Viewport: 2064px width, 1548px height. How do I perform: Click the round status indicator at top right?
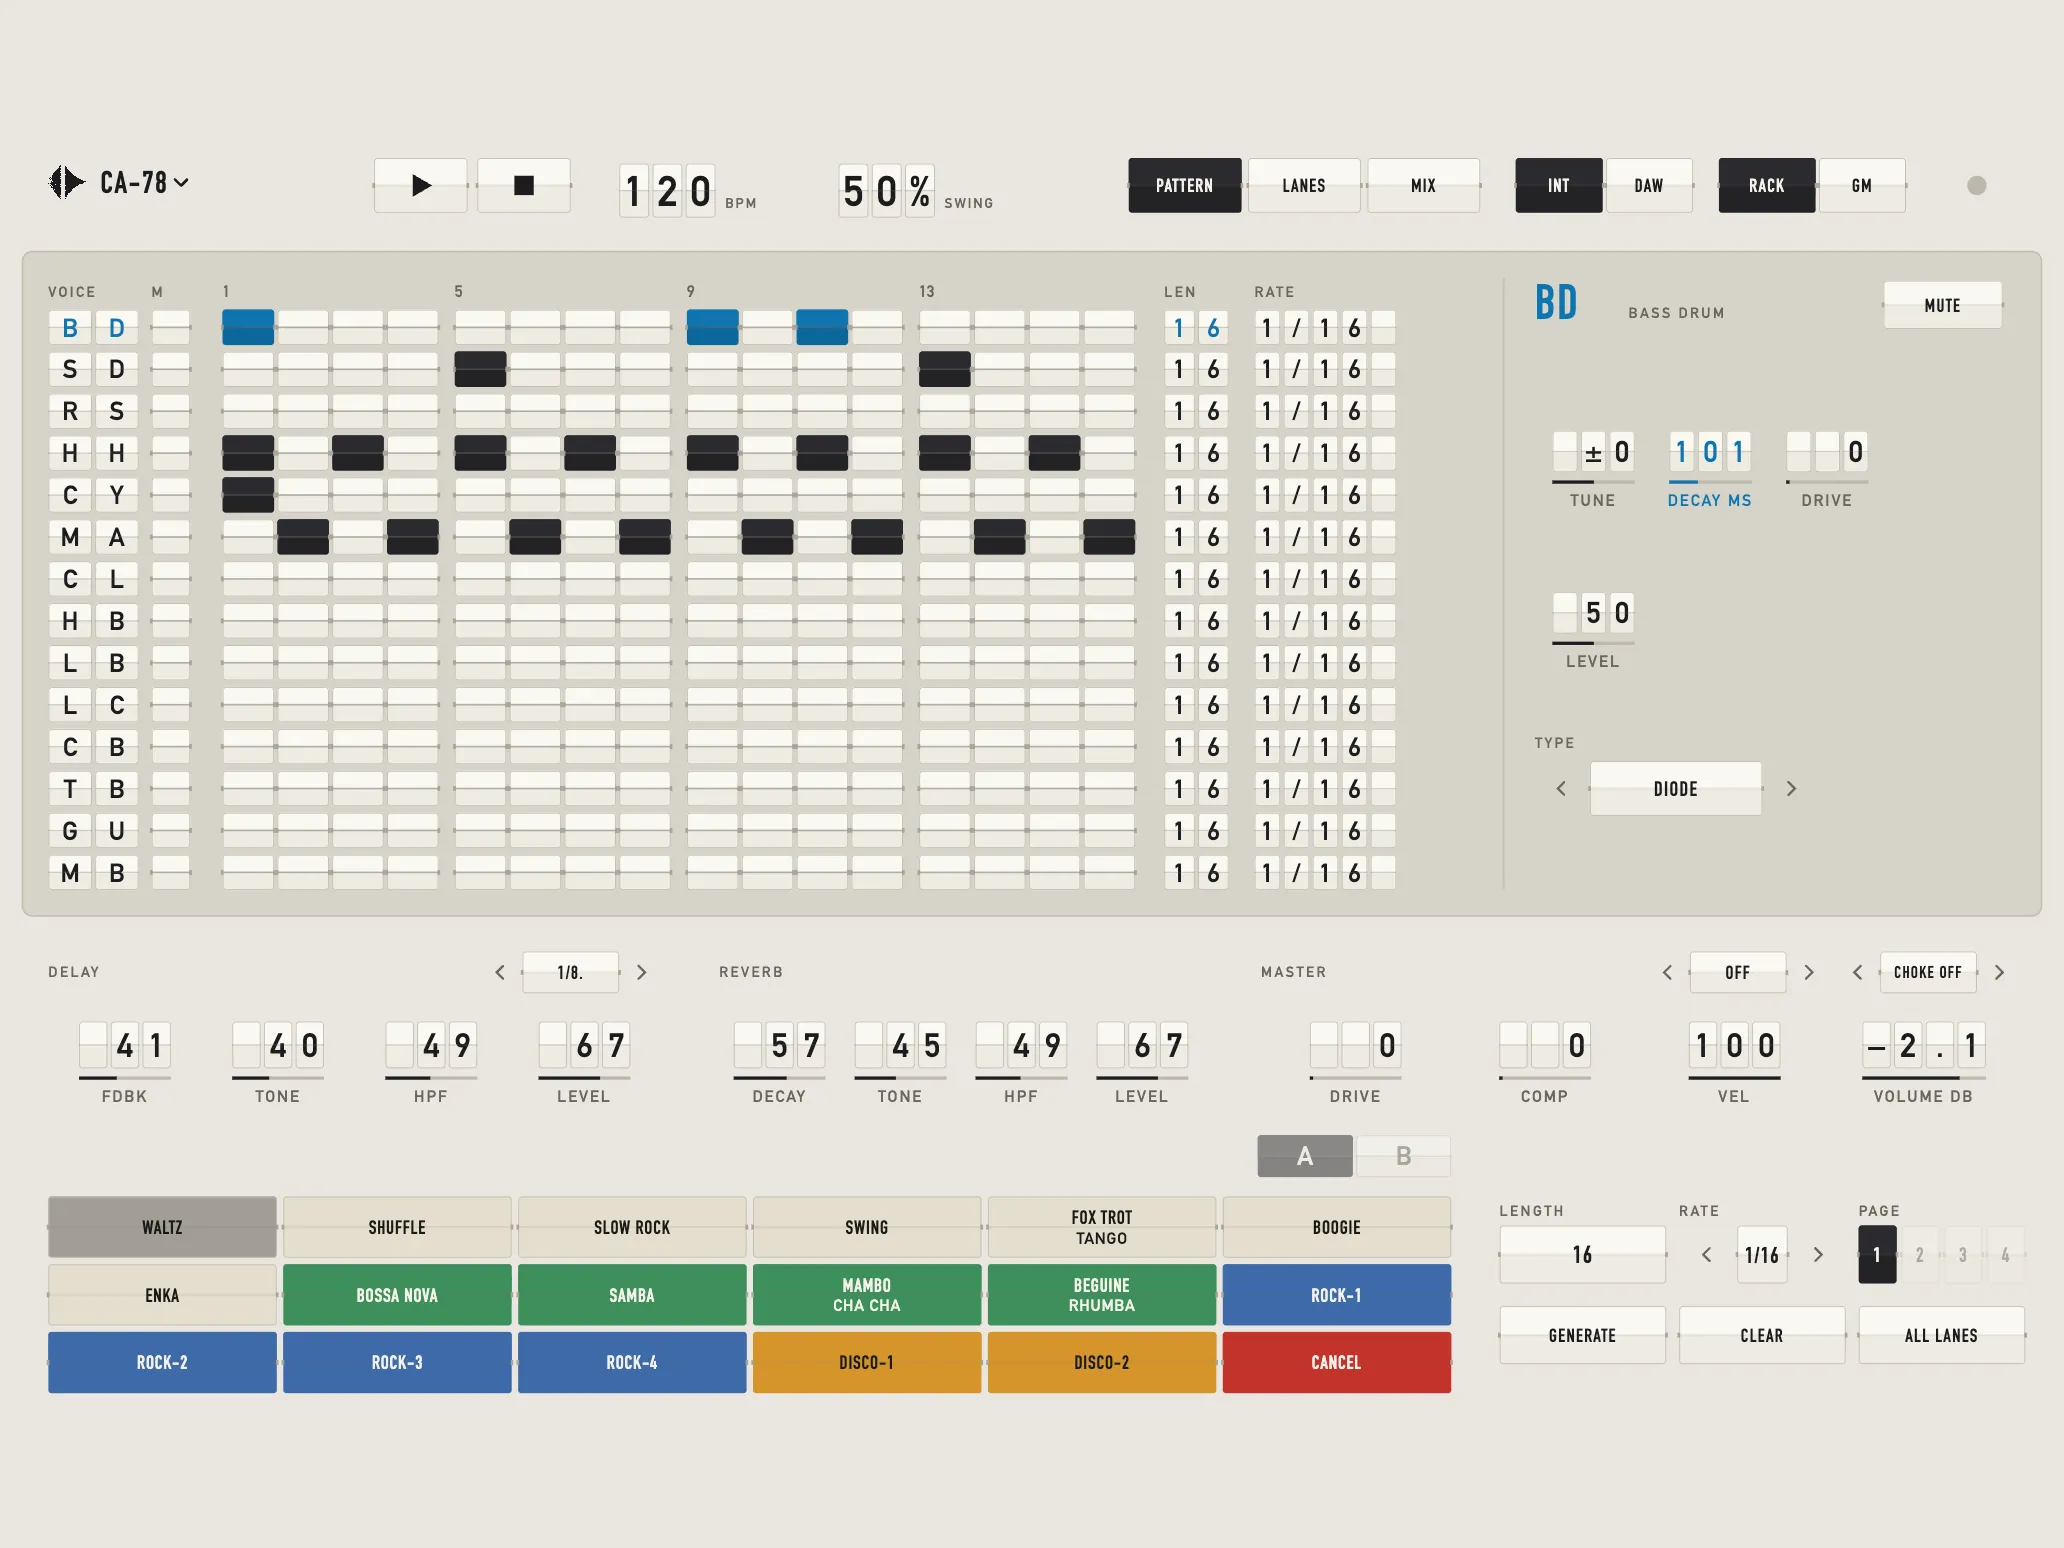coord(1976,185)
